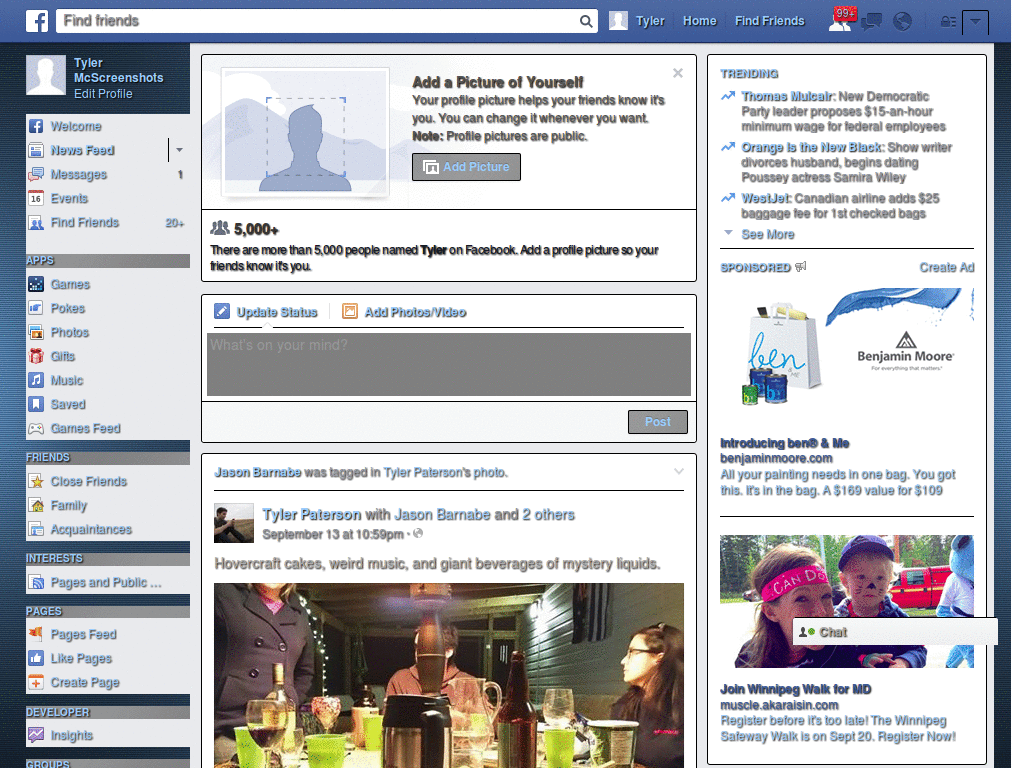
Task: Open the notifications globe icon
Action: (x=902, y=22)
